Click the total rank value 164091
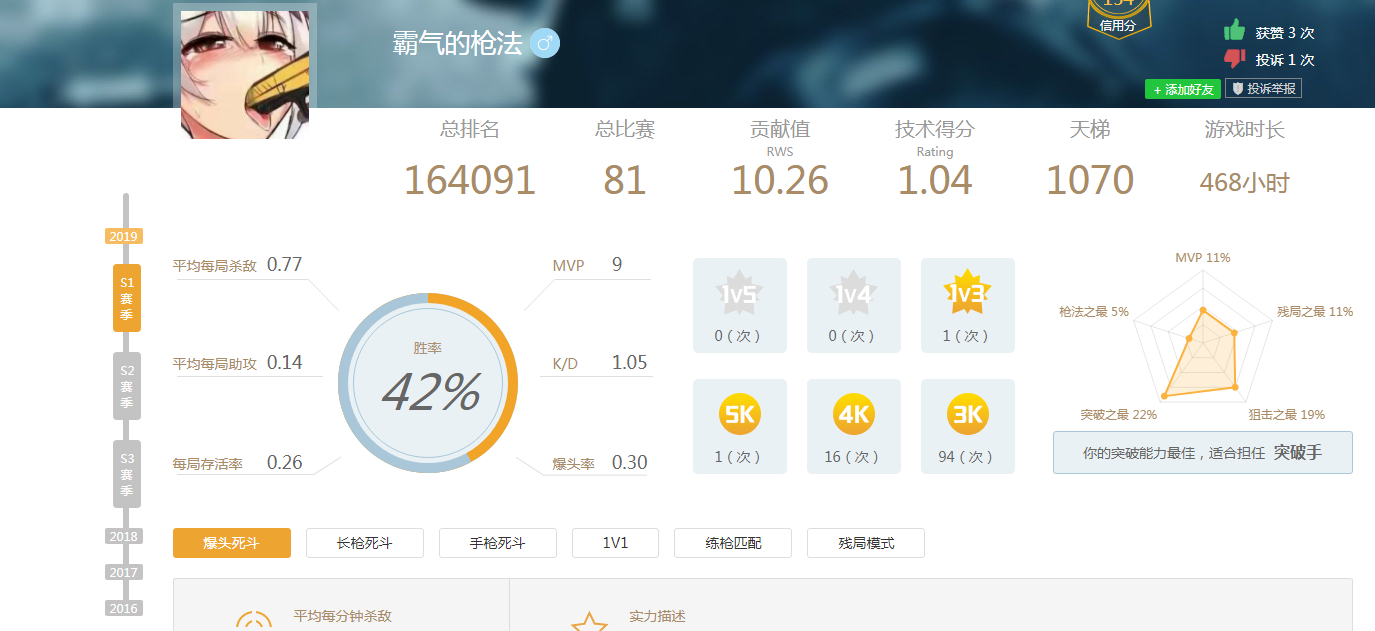The width and height of the screenshot is (1375, 631). [x=470, y=180]
